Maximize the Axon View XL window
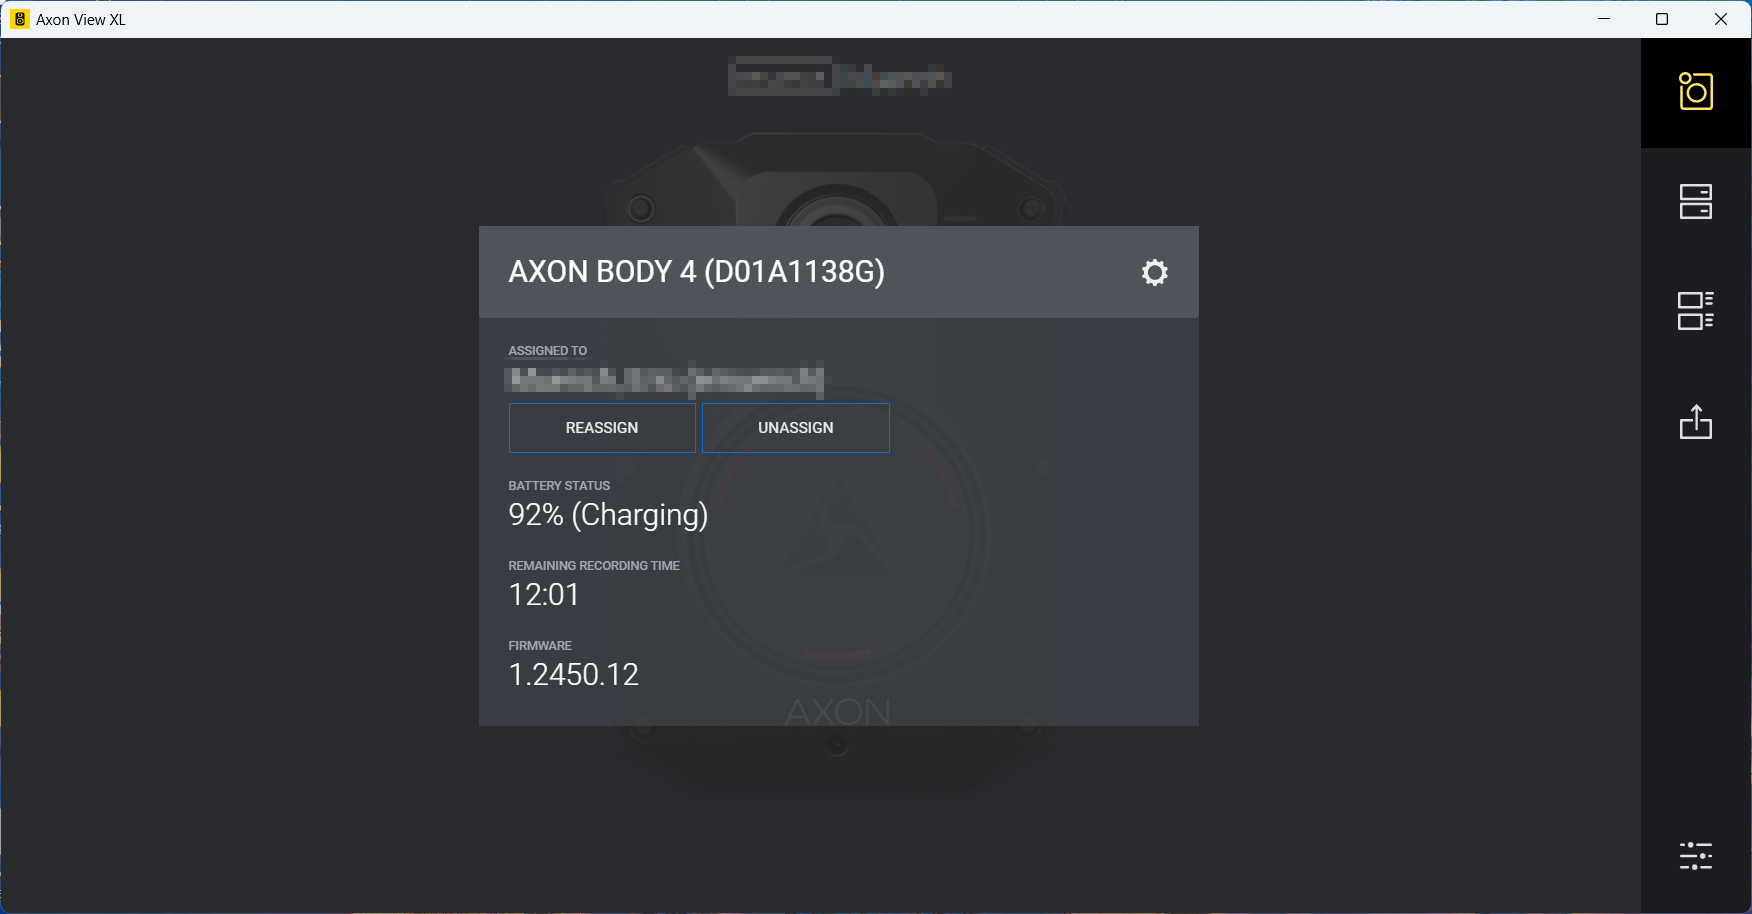This screenshot has height=914, width=1752. pos(1662,19)
